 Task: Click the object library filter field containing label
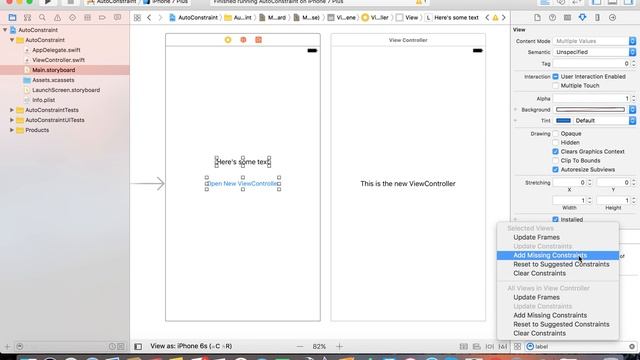coord(580,347)
